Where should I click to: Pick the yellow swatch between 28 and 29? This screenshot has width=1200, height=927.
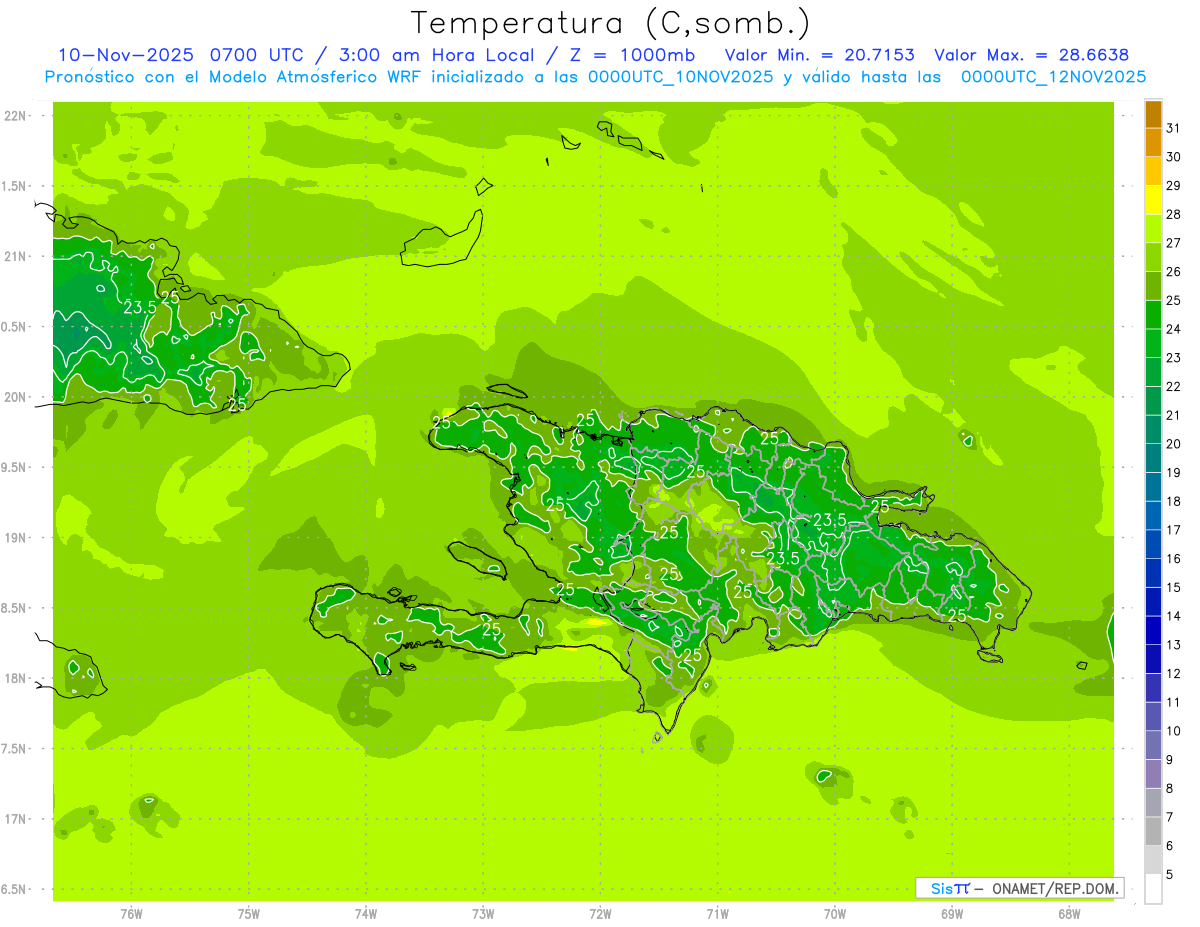[1153, 200]
